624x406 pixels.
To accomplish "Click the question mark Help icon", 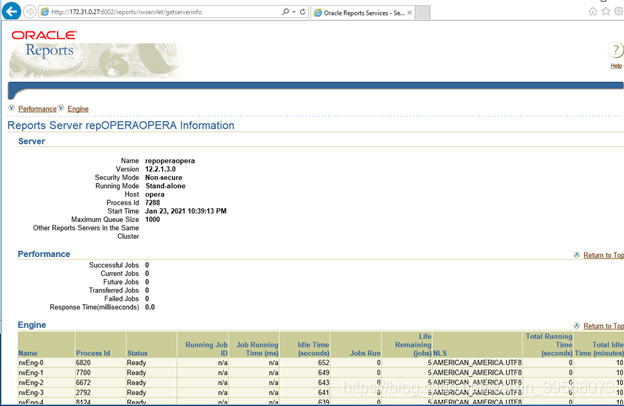I will 615,50.
